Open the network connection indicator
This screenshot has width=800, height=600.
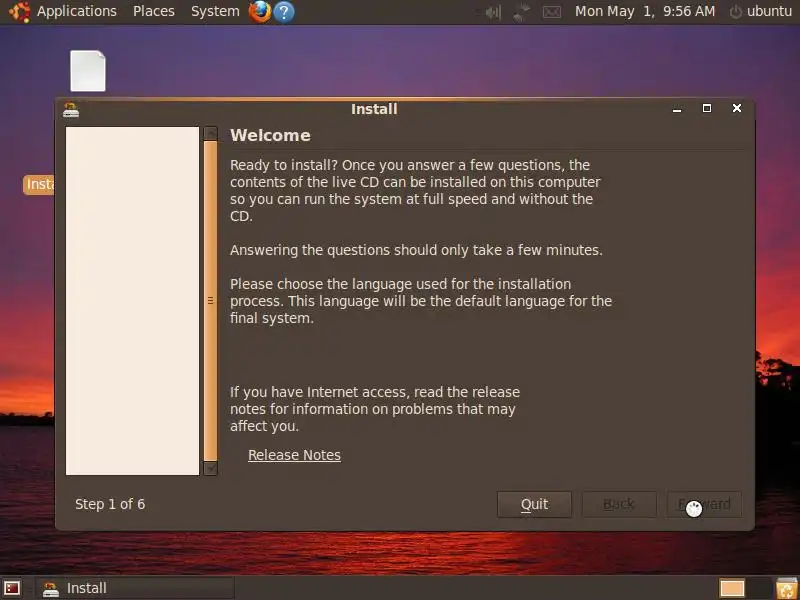point(521,12)
